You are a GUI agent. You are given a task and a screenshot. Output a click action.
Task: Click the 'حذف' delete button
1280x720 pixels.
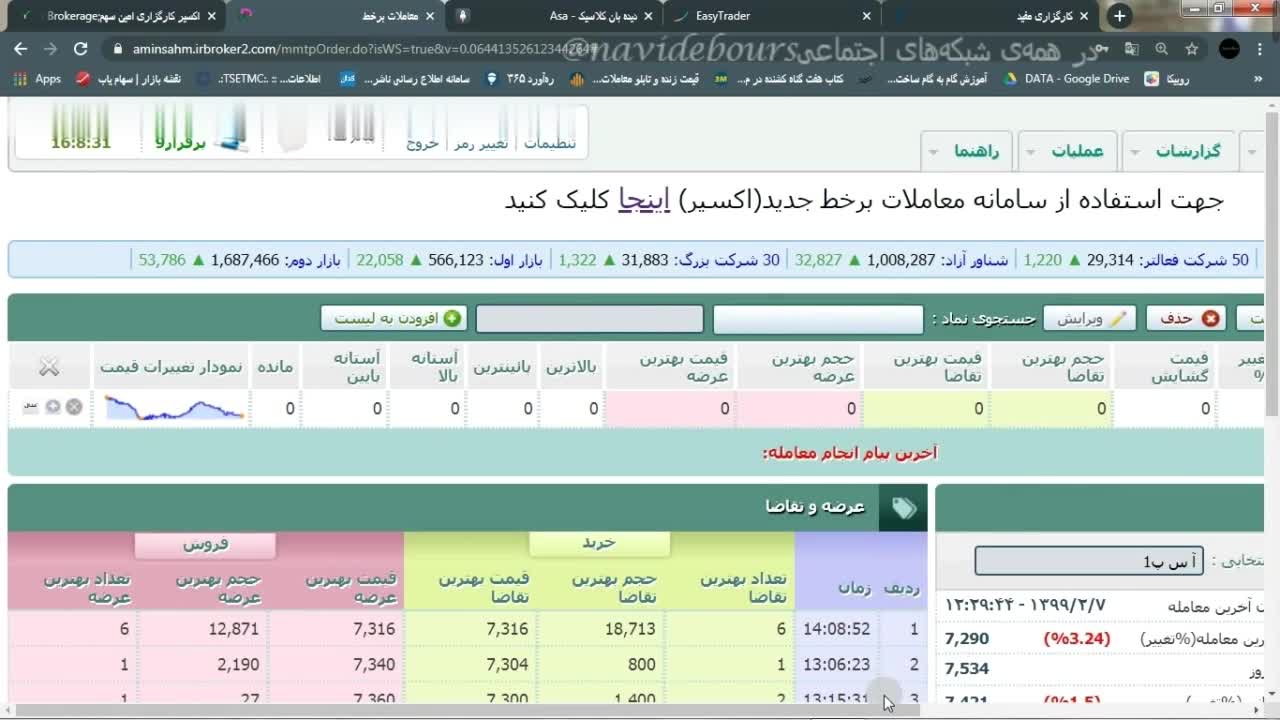(1186, 318)
